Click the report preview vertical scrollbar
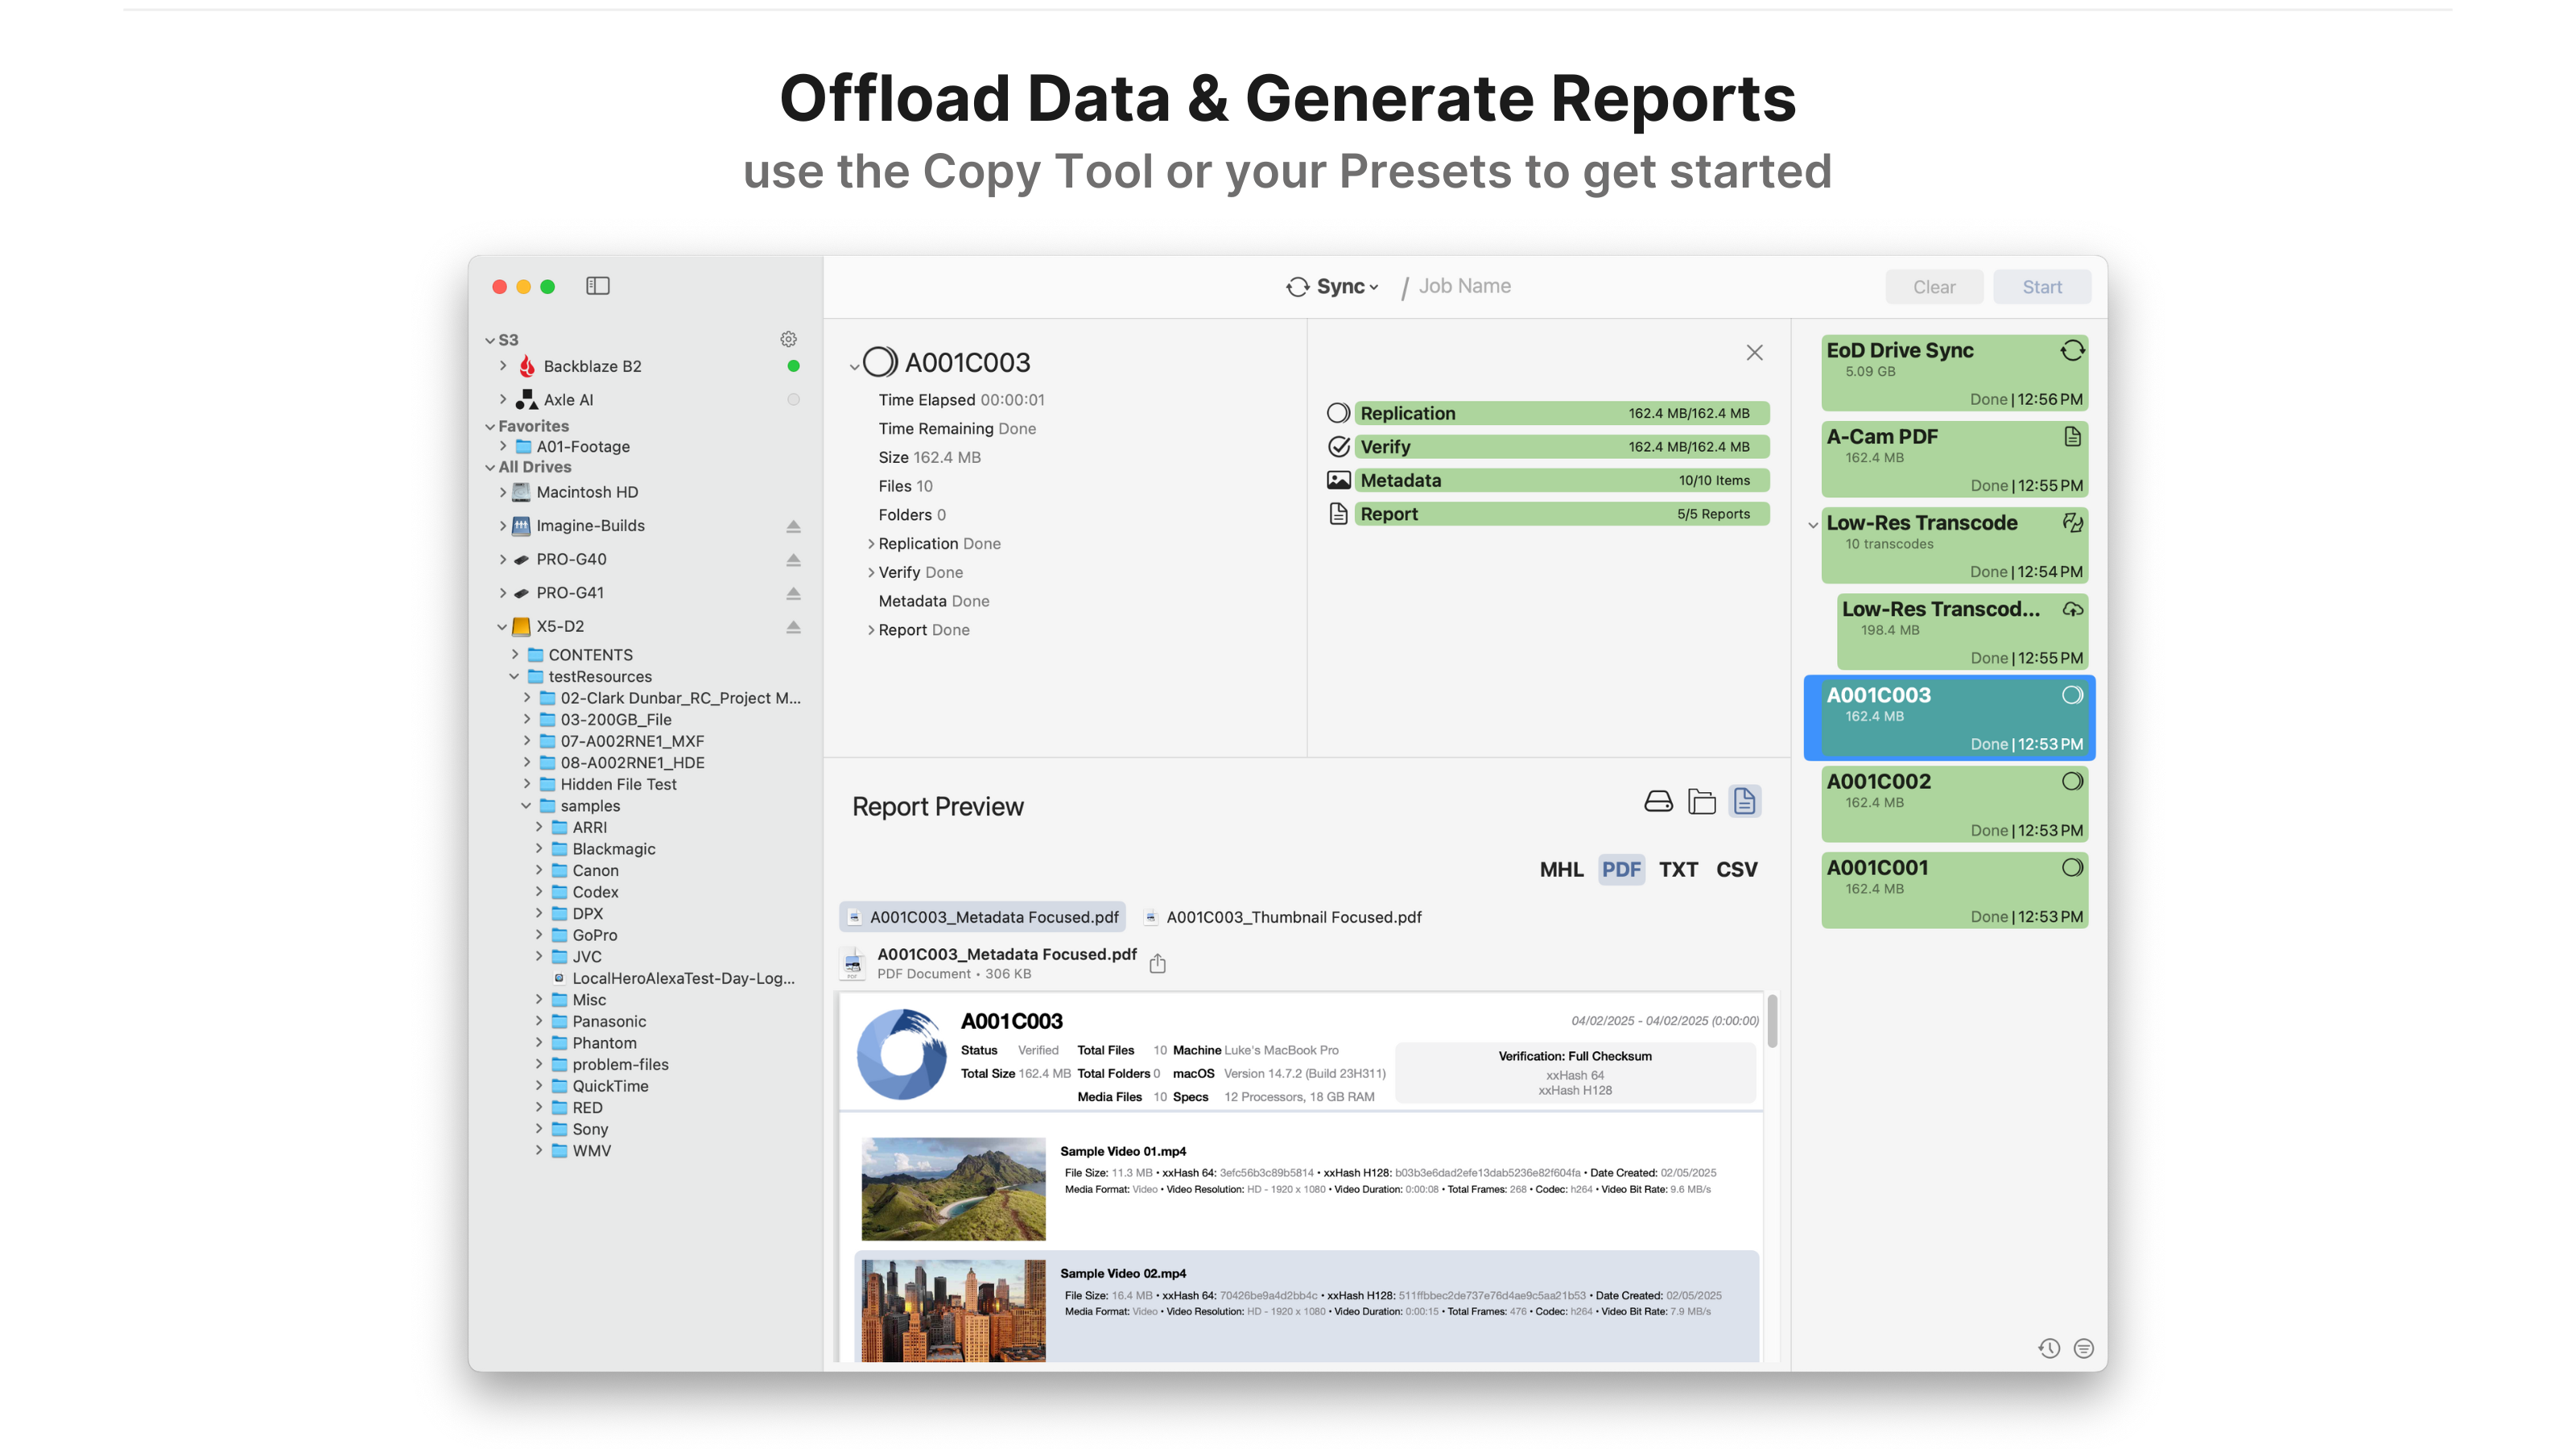Image resolution: width=2576 pixels, height=1449 pixels. 1771,1021
